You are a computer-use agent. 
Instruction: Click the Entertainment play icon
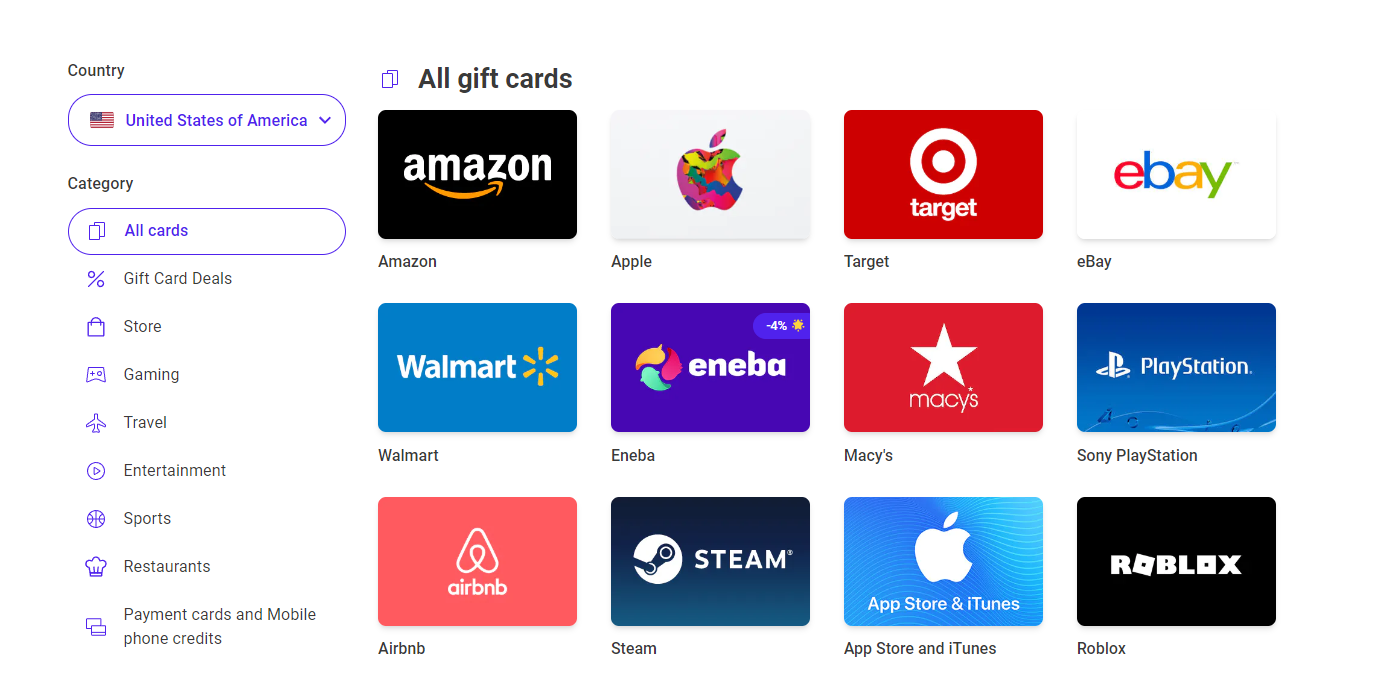click(x=96, y=471)
